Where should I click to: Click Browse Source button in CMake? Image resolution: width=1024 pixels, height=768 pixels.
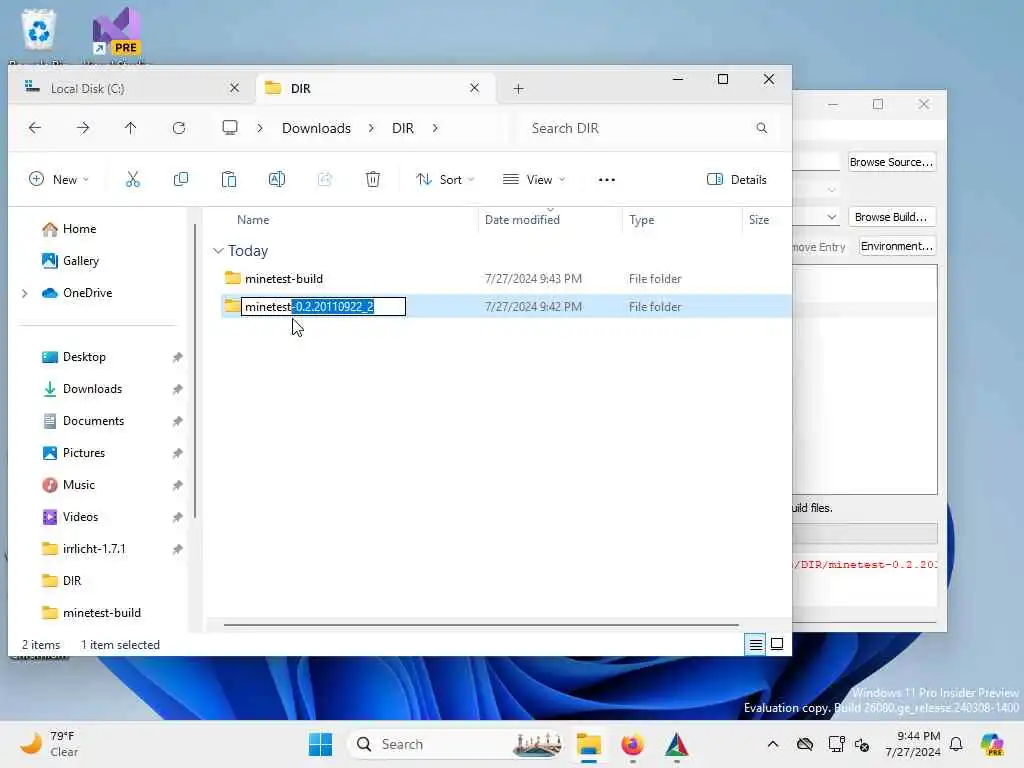click(891, 162)
